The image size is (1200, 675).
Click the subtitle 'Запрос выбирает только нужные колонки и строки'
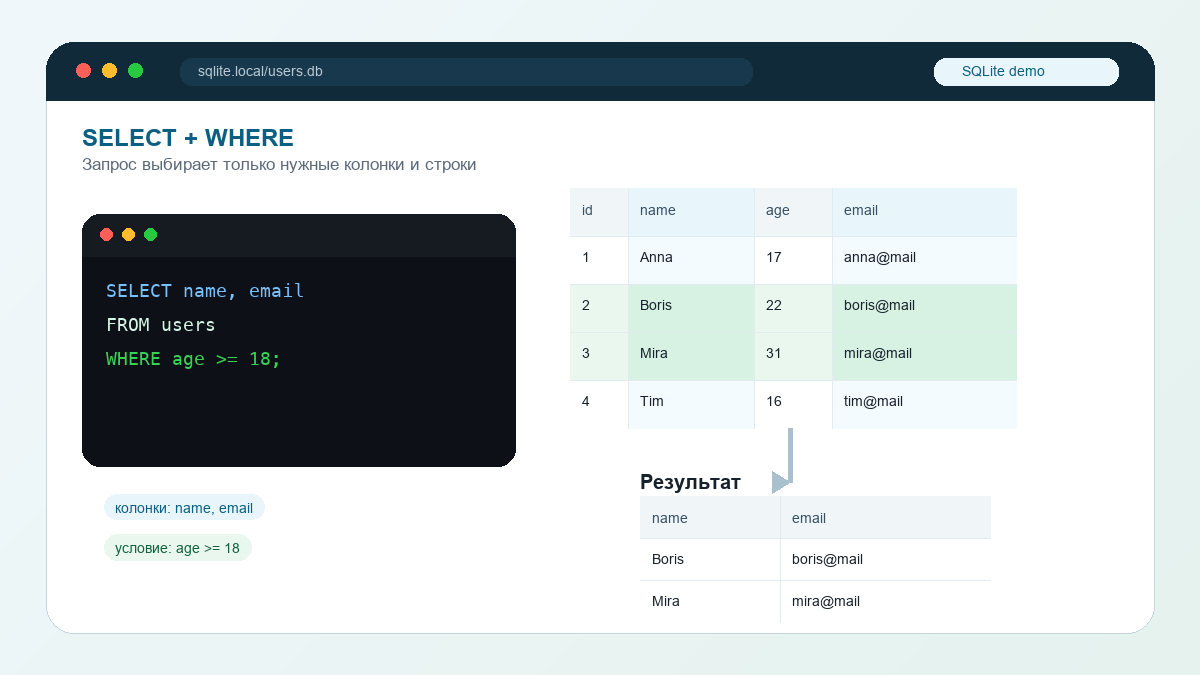click(279, 165)
